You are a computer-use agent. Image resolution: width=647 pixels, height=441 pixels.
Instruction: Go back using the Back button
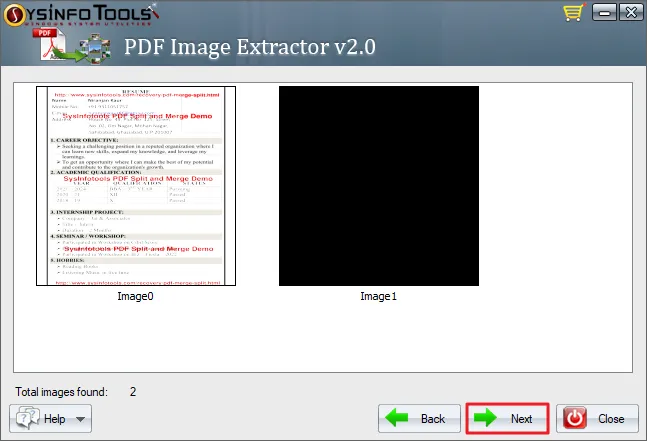(419, 419)
